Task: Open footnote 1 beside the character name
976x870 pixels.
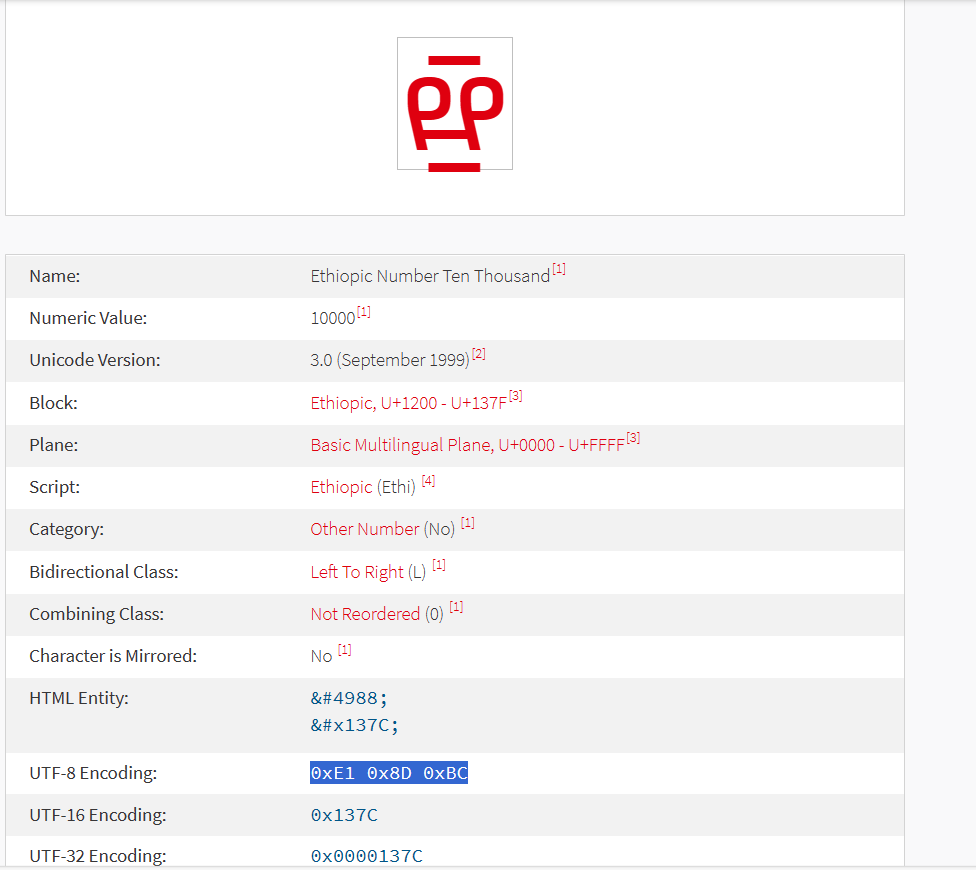Action: click(x=559, y=270)
